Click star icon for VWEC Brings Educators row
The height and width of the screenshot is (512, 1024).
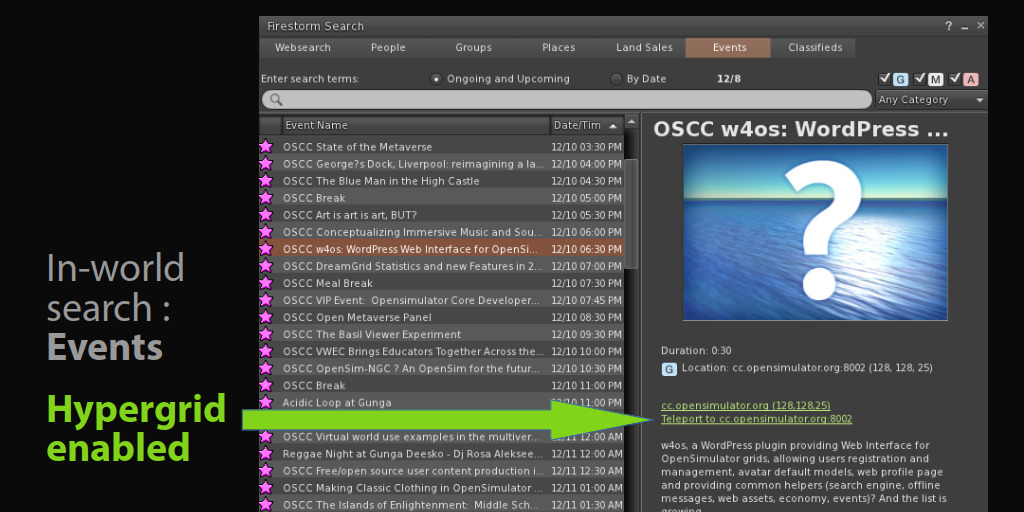tap(266, 351)
